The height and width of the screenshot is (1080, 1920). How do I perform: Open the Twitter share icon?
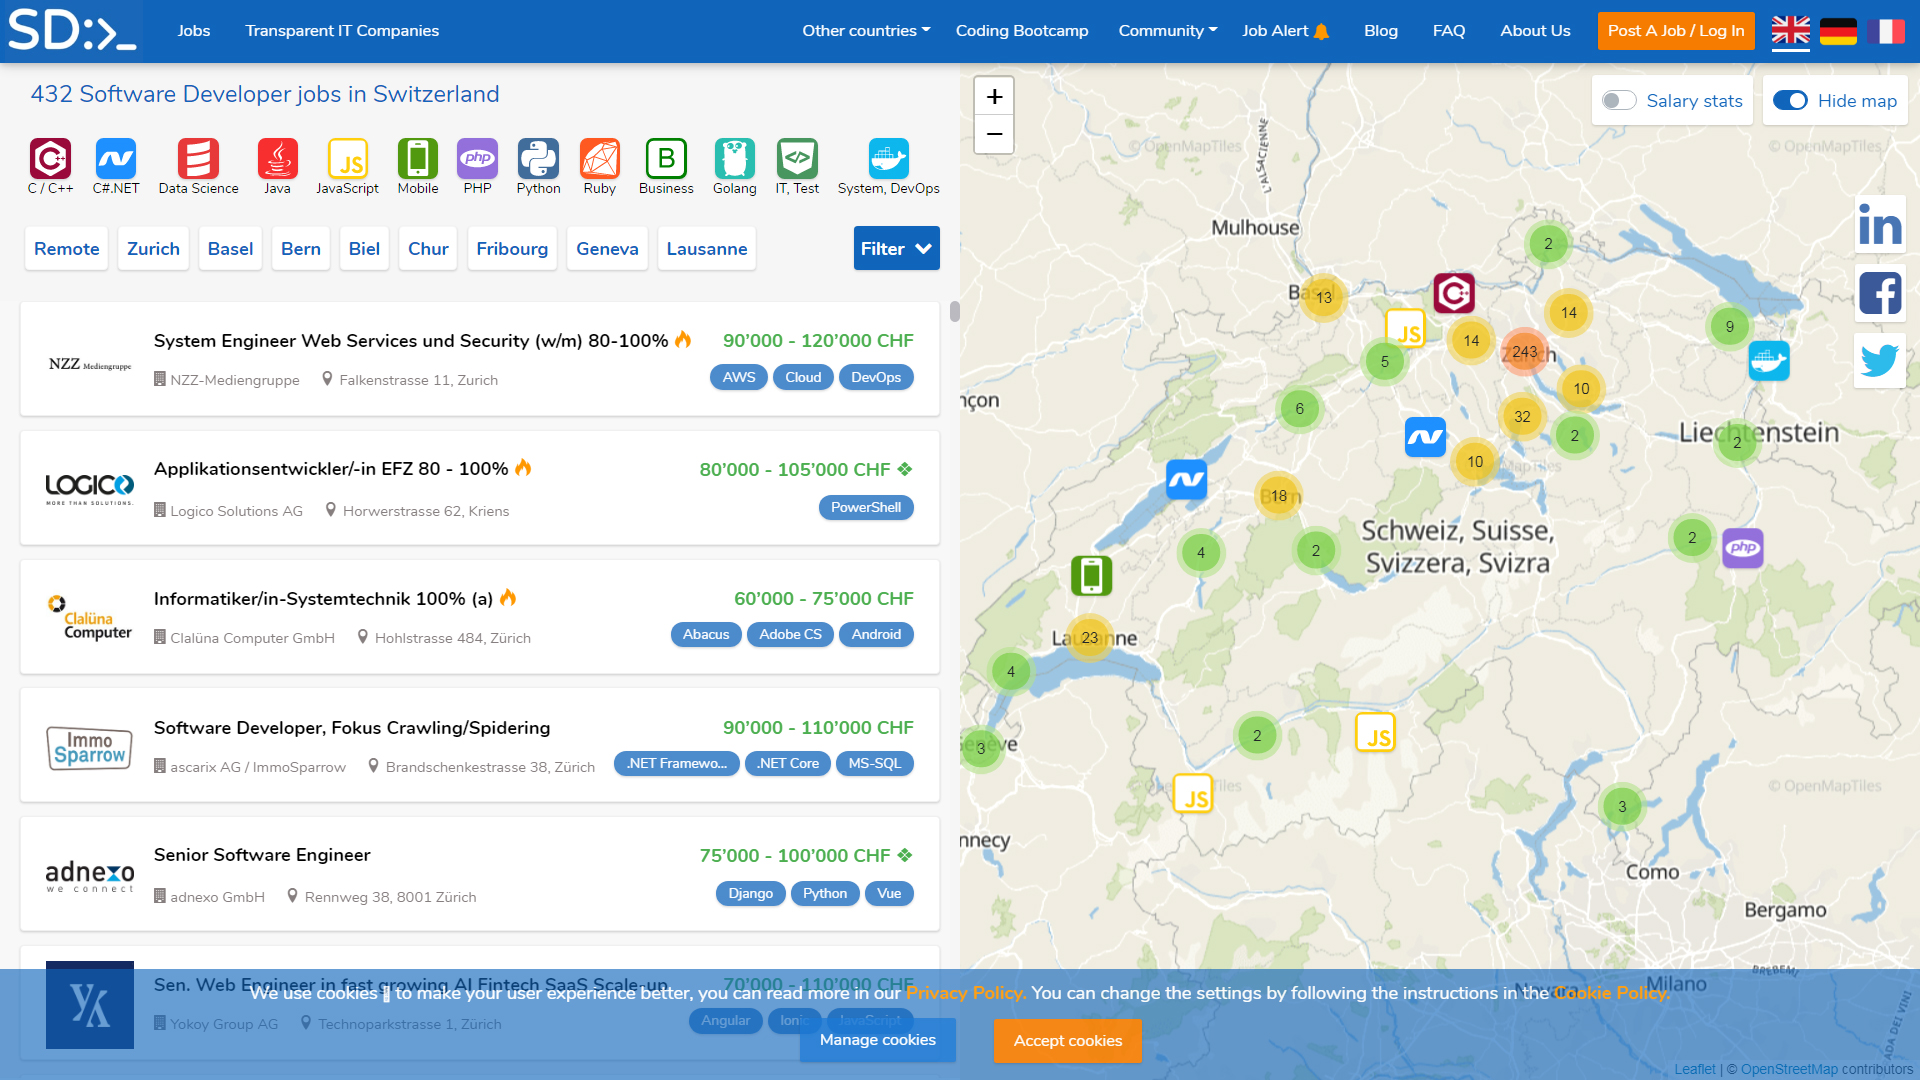point(1880,360)
